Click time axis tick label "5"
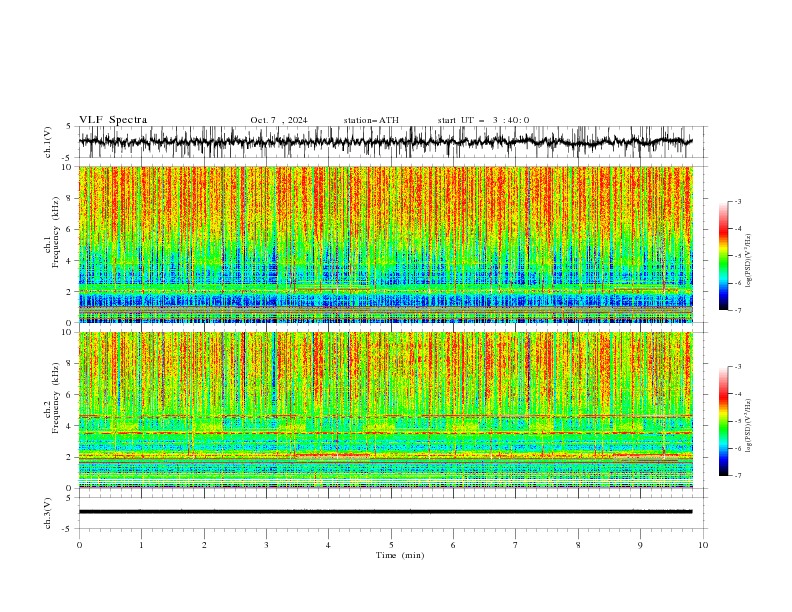 coord(391,545)
